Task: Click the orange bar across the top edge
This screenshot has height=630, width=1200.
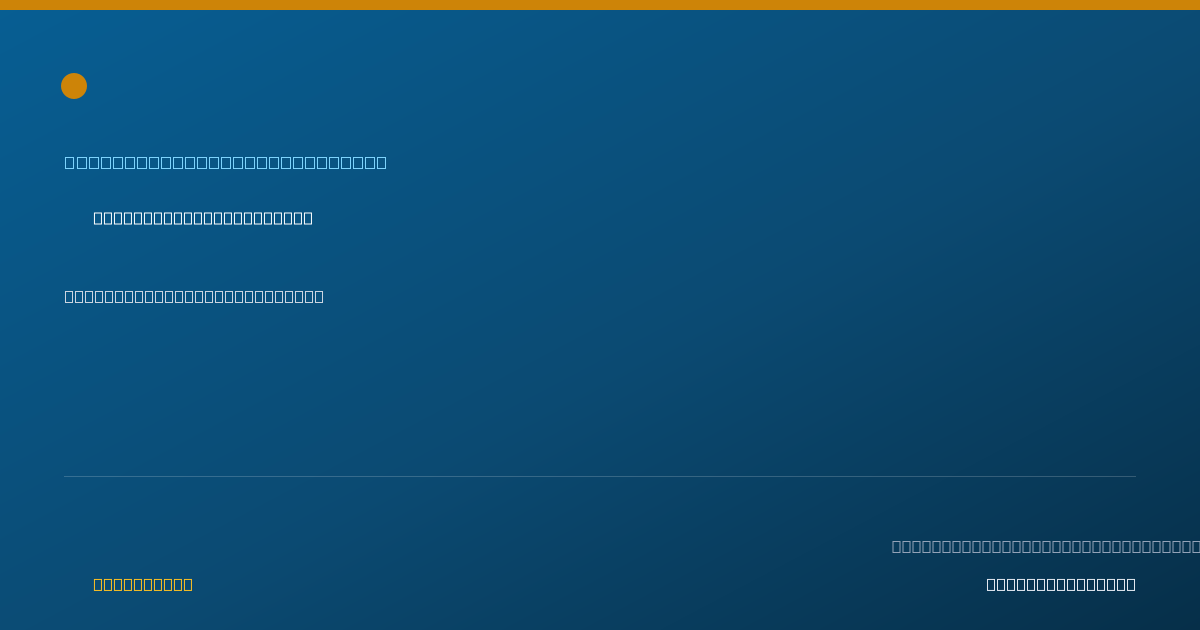Action: 600,5
